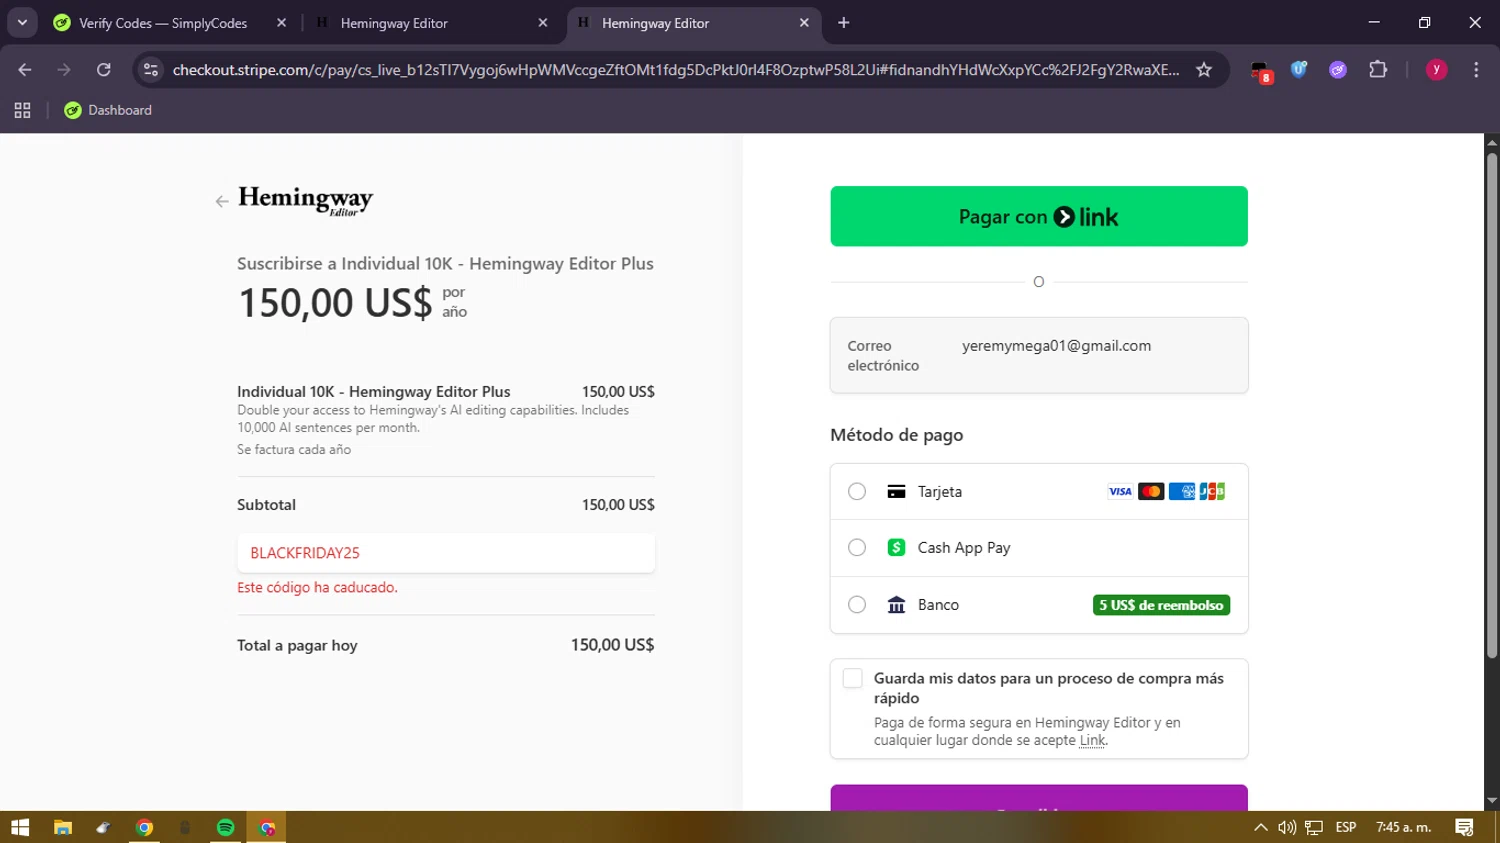Viewport: 1500px width, 843px height.
Task: Select the Banco payment radio button
Action: [x=857, y=604]
